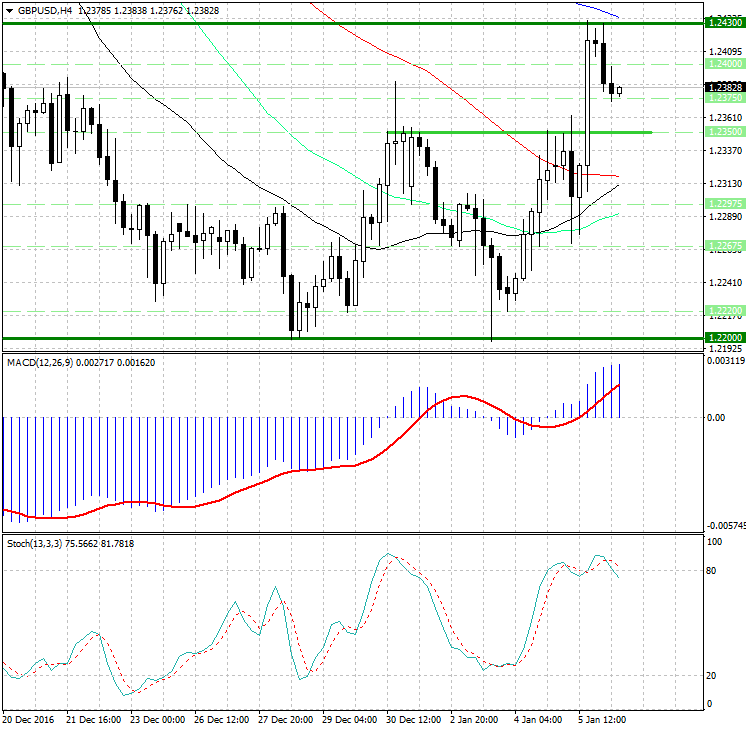Click the Stochastic 80 level label

tap(711, 571)
